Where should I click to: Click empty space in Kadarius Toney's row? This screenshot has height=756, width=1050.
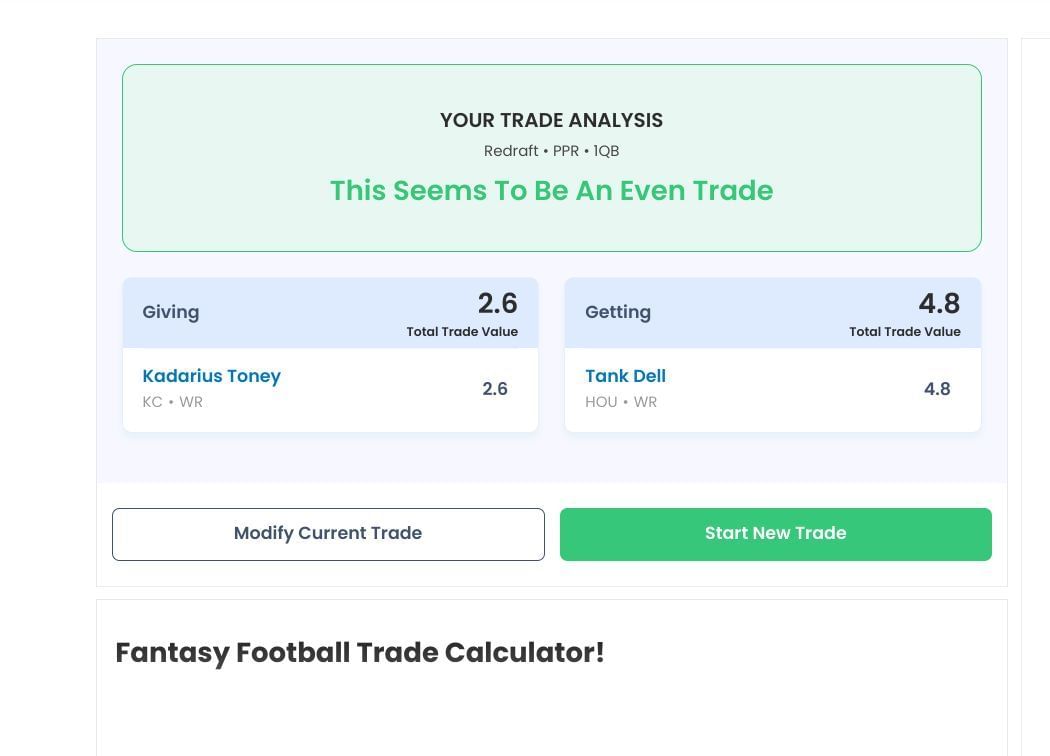(380, 390)
